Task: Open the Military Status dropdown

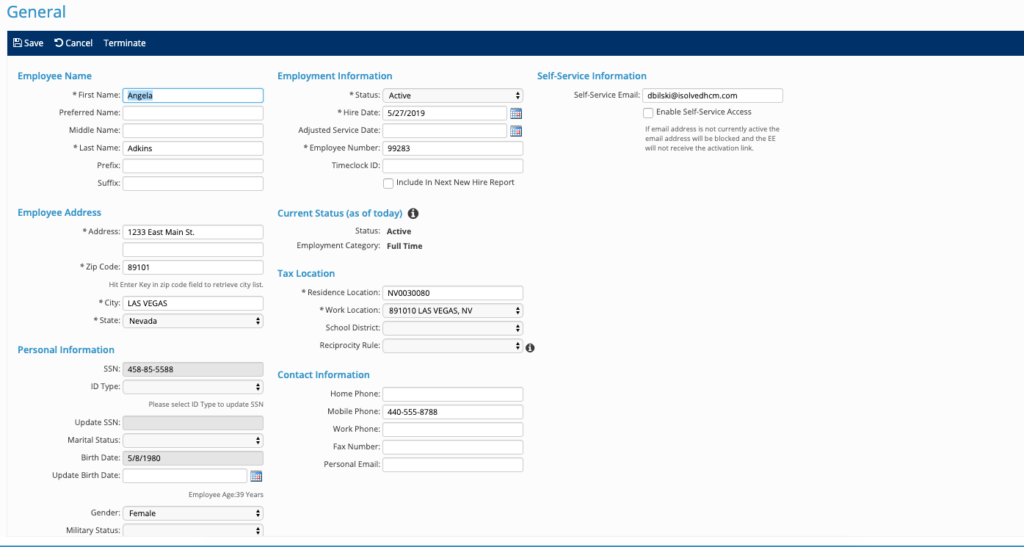Action: [193, 531]
